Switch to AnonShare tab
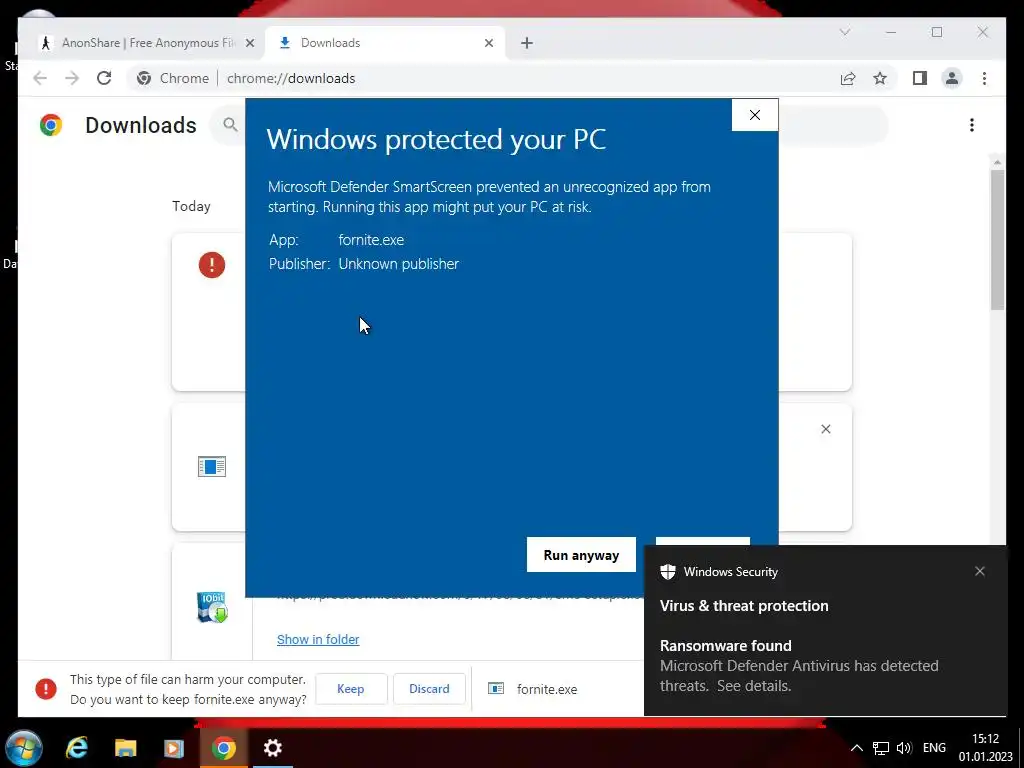Viewport: 1024px width, 768px height. [145, 43]
